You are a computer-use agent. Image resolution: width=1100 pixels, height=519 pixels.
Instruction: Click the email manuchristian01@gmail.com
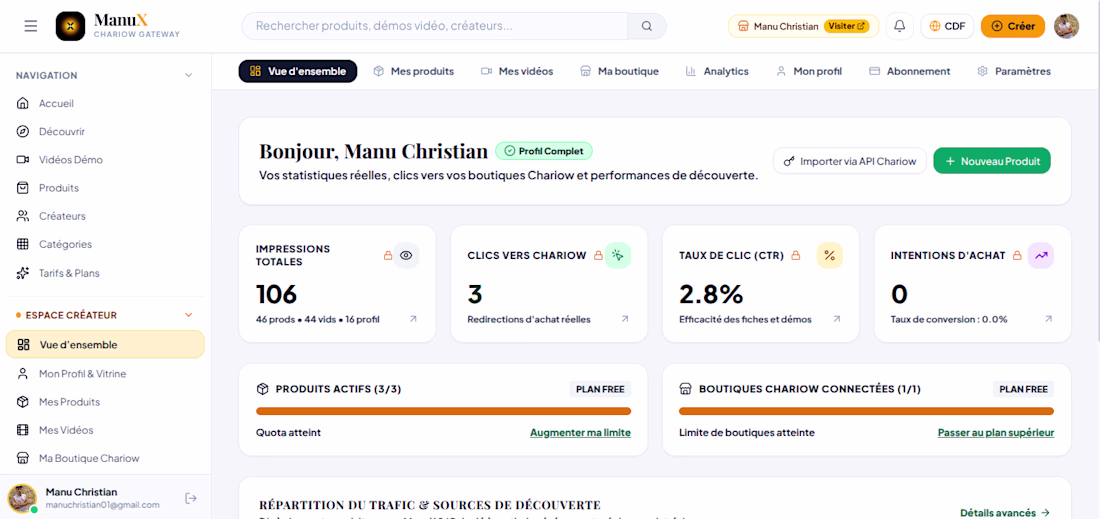click(x=102, y=505)
